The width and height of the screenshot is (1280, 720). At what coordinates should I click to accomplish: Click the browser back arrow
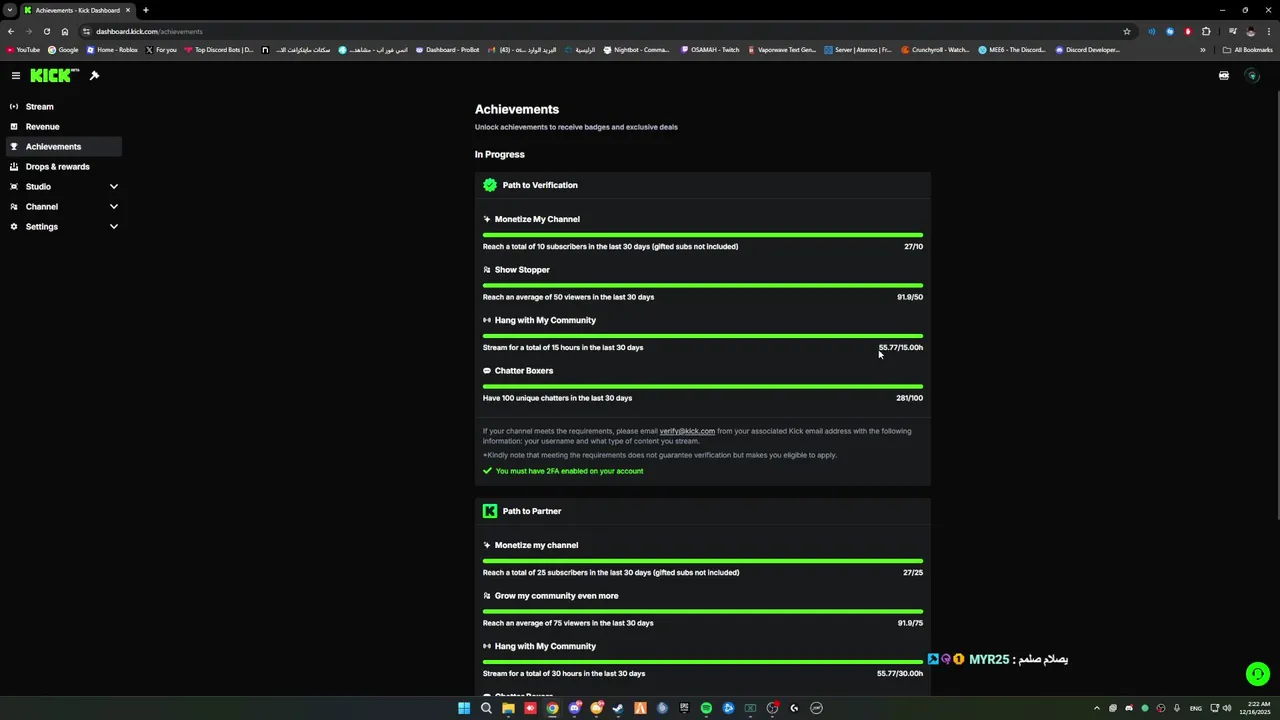coord(11,31)
